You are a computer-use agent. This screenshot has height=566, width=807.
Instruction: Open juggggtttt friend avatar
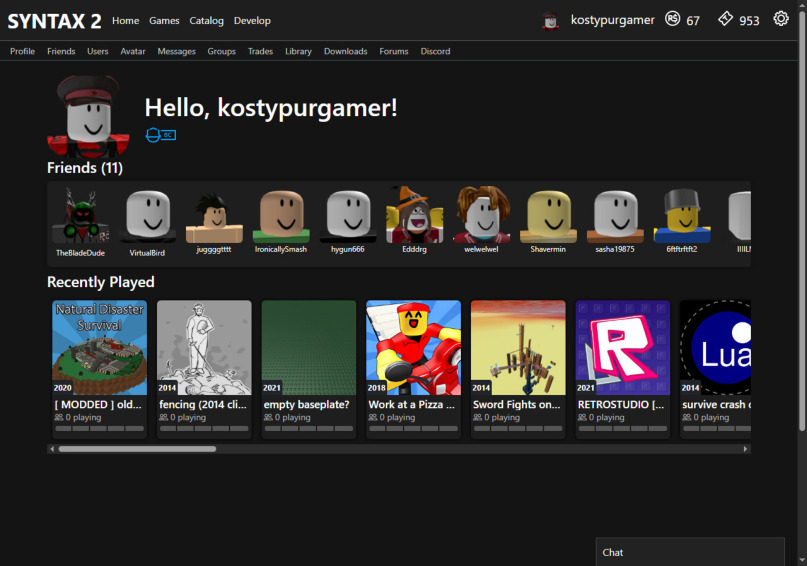click(x=214, y=216)
